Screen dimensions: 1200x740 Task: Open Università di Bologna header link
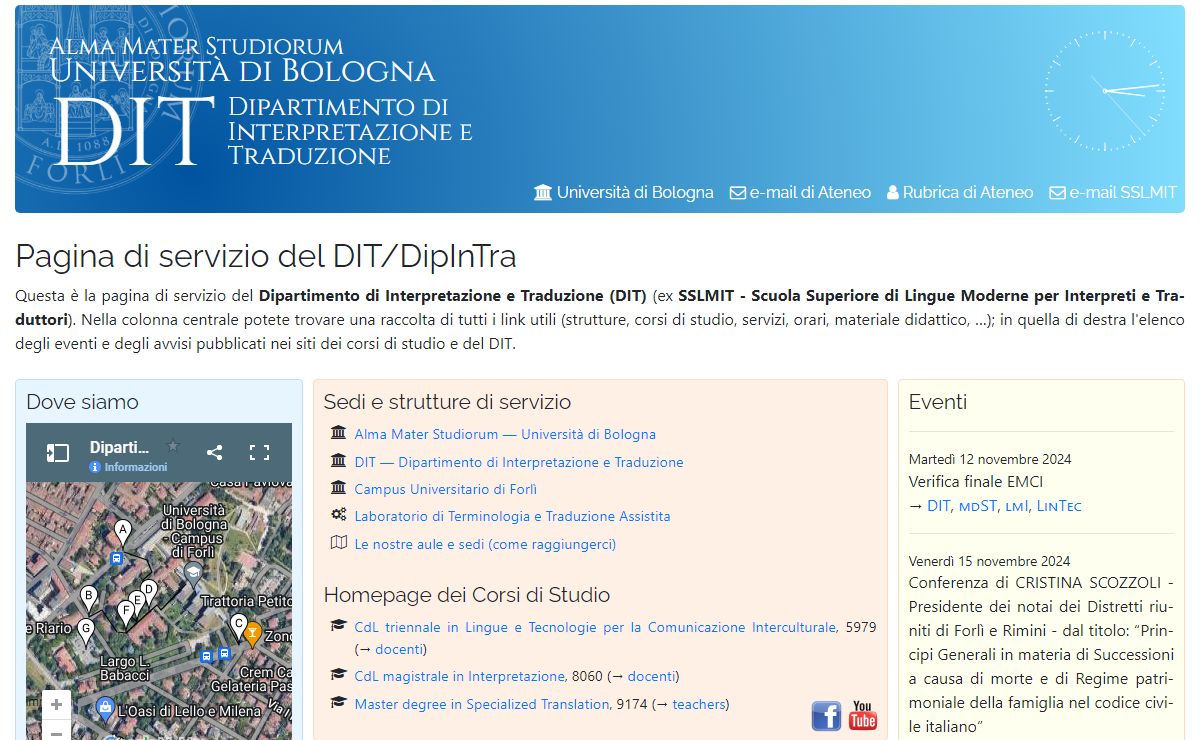(x=624, y=192)
